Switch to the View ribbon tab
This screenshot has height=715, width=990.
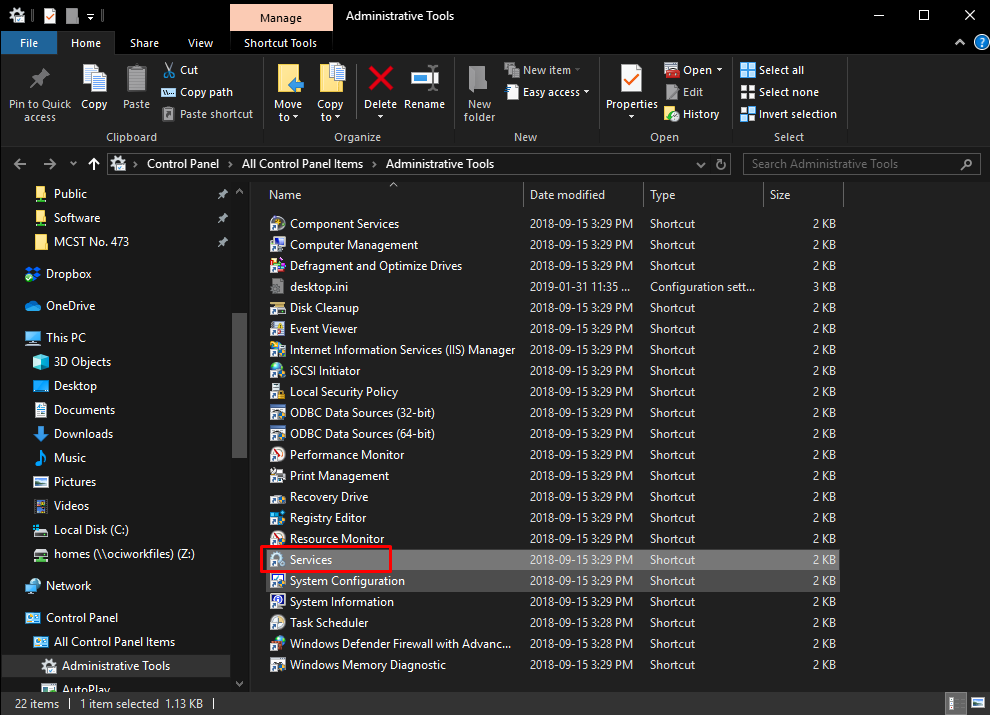pyautogui.click(x=200, y=43)
